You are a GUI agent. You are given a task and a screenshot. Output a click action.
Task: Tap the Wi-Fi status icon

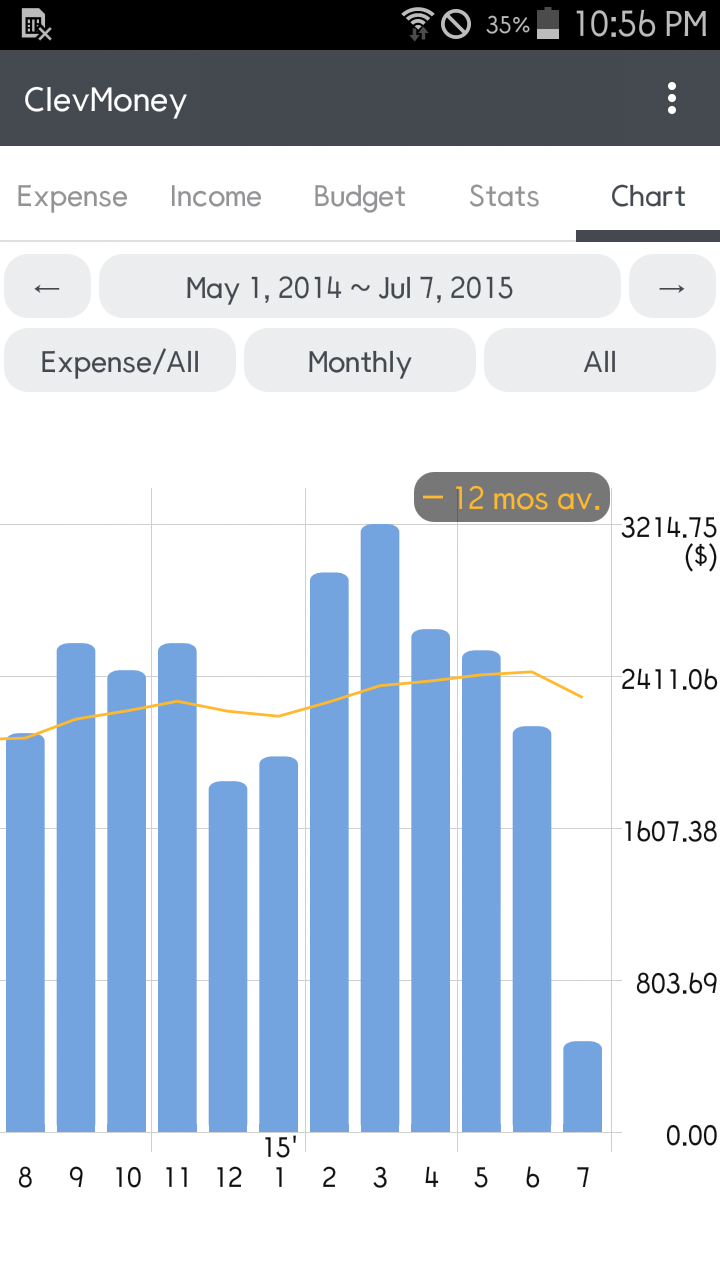(416, 24)
